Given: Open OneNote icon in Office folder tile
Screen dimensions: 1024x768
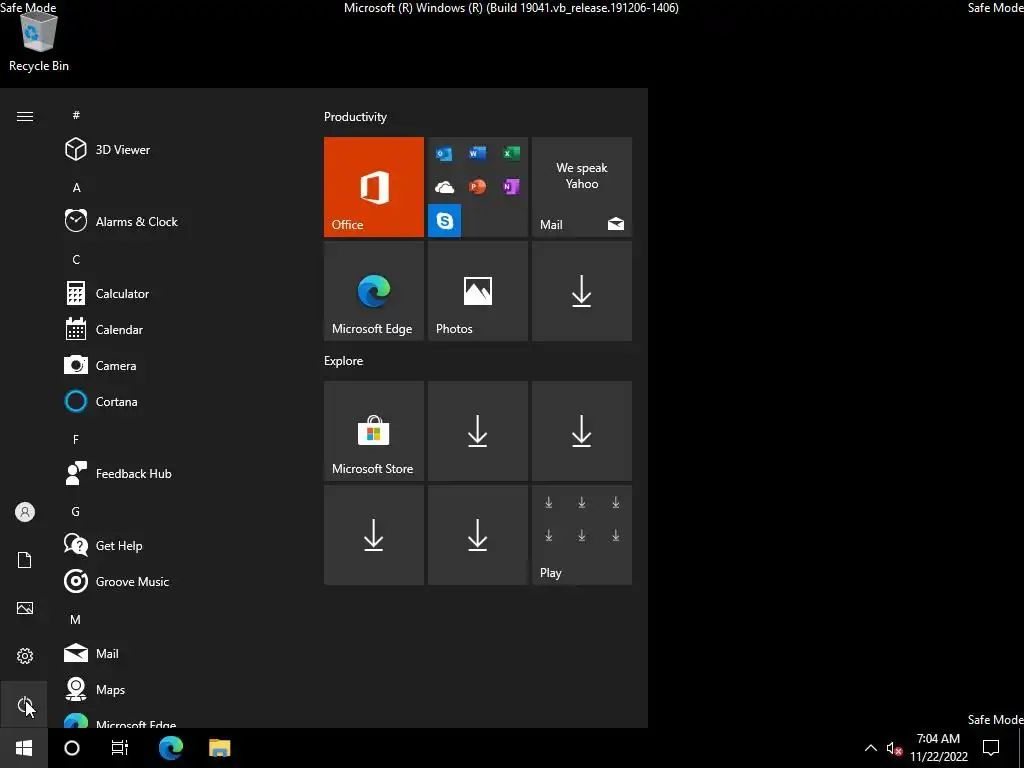Looking at the screenshot, I should tap(511, 187).
